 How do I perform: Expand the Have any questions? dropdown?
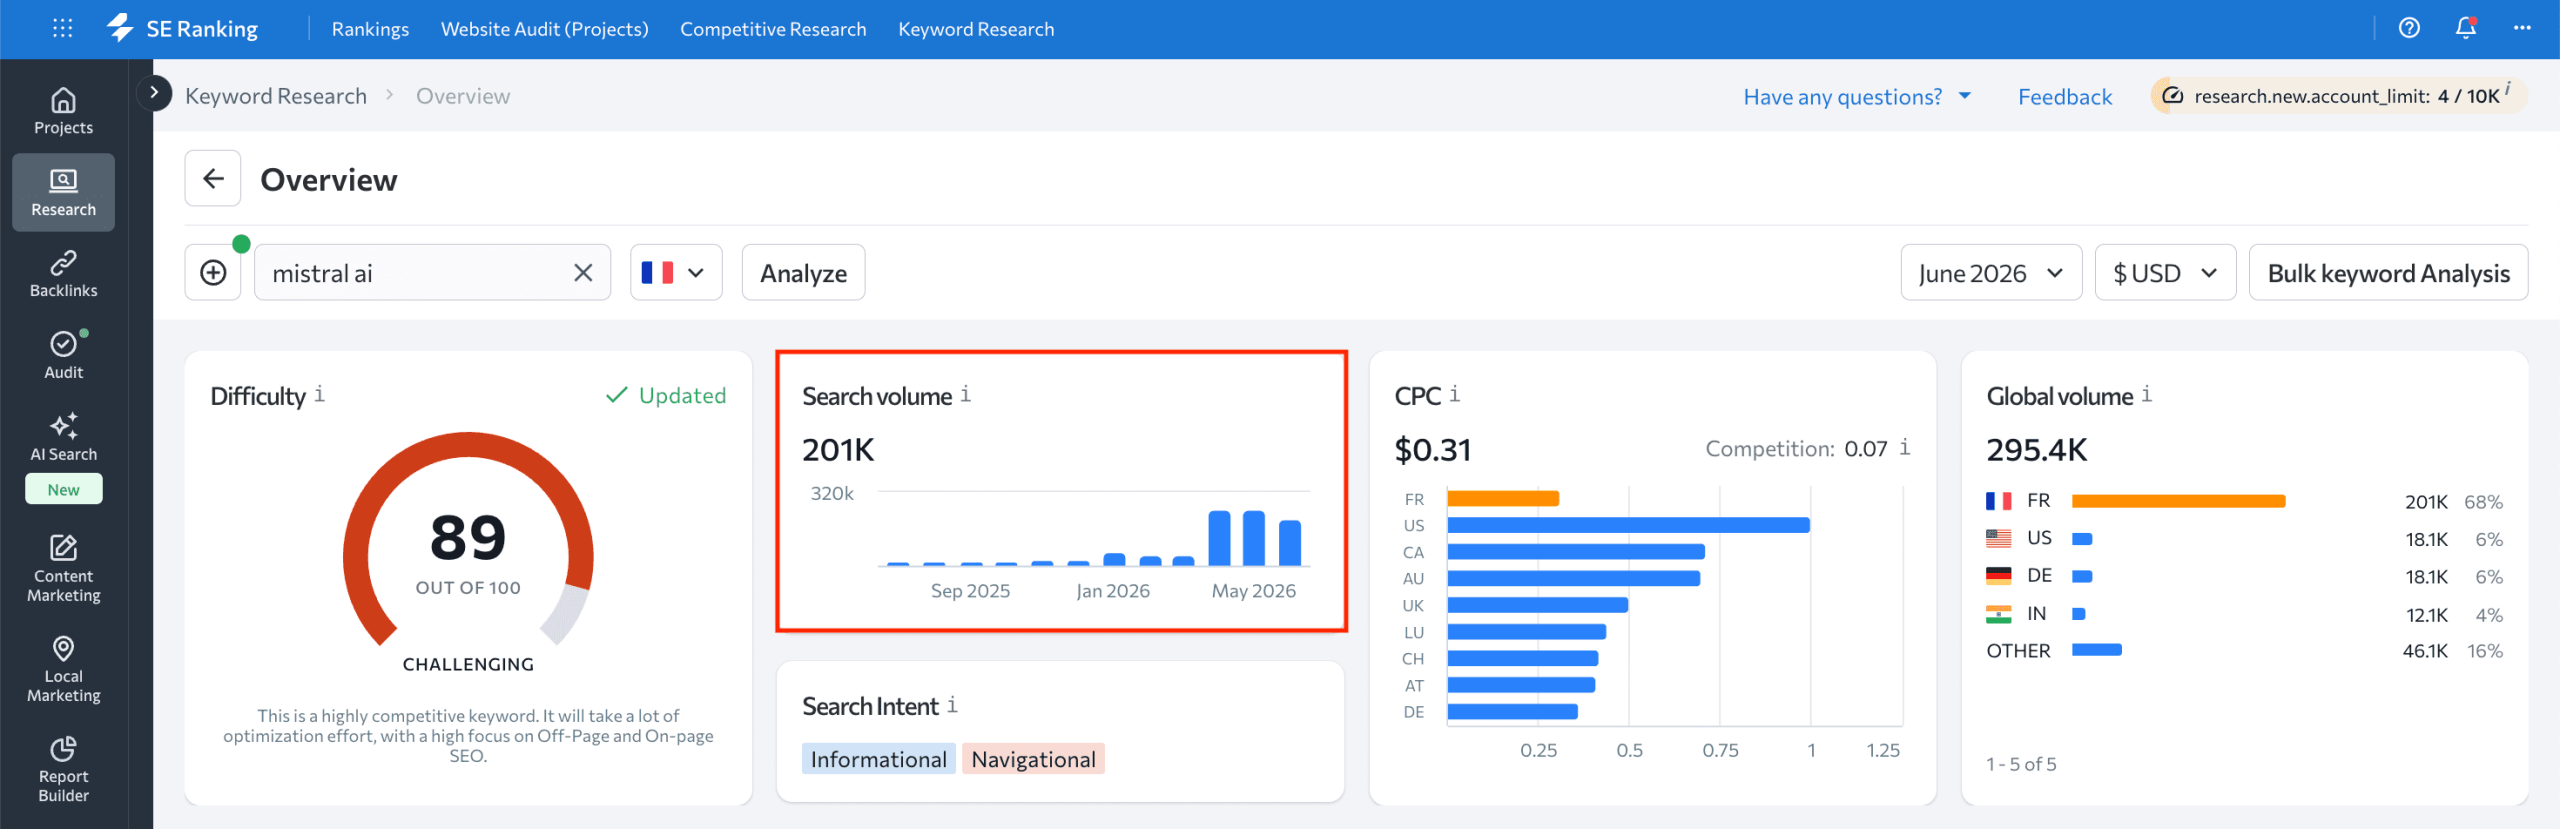1857,97
